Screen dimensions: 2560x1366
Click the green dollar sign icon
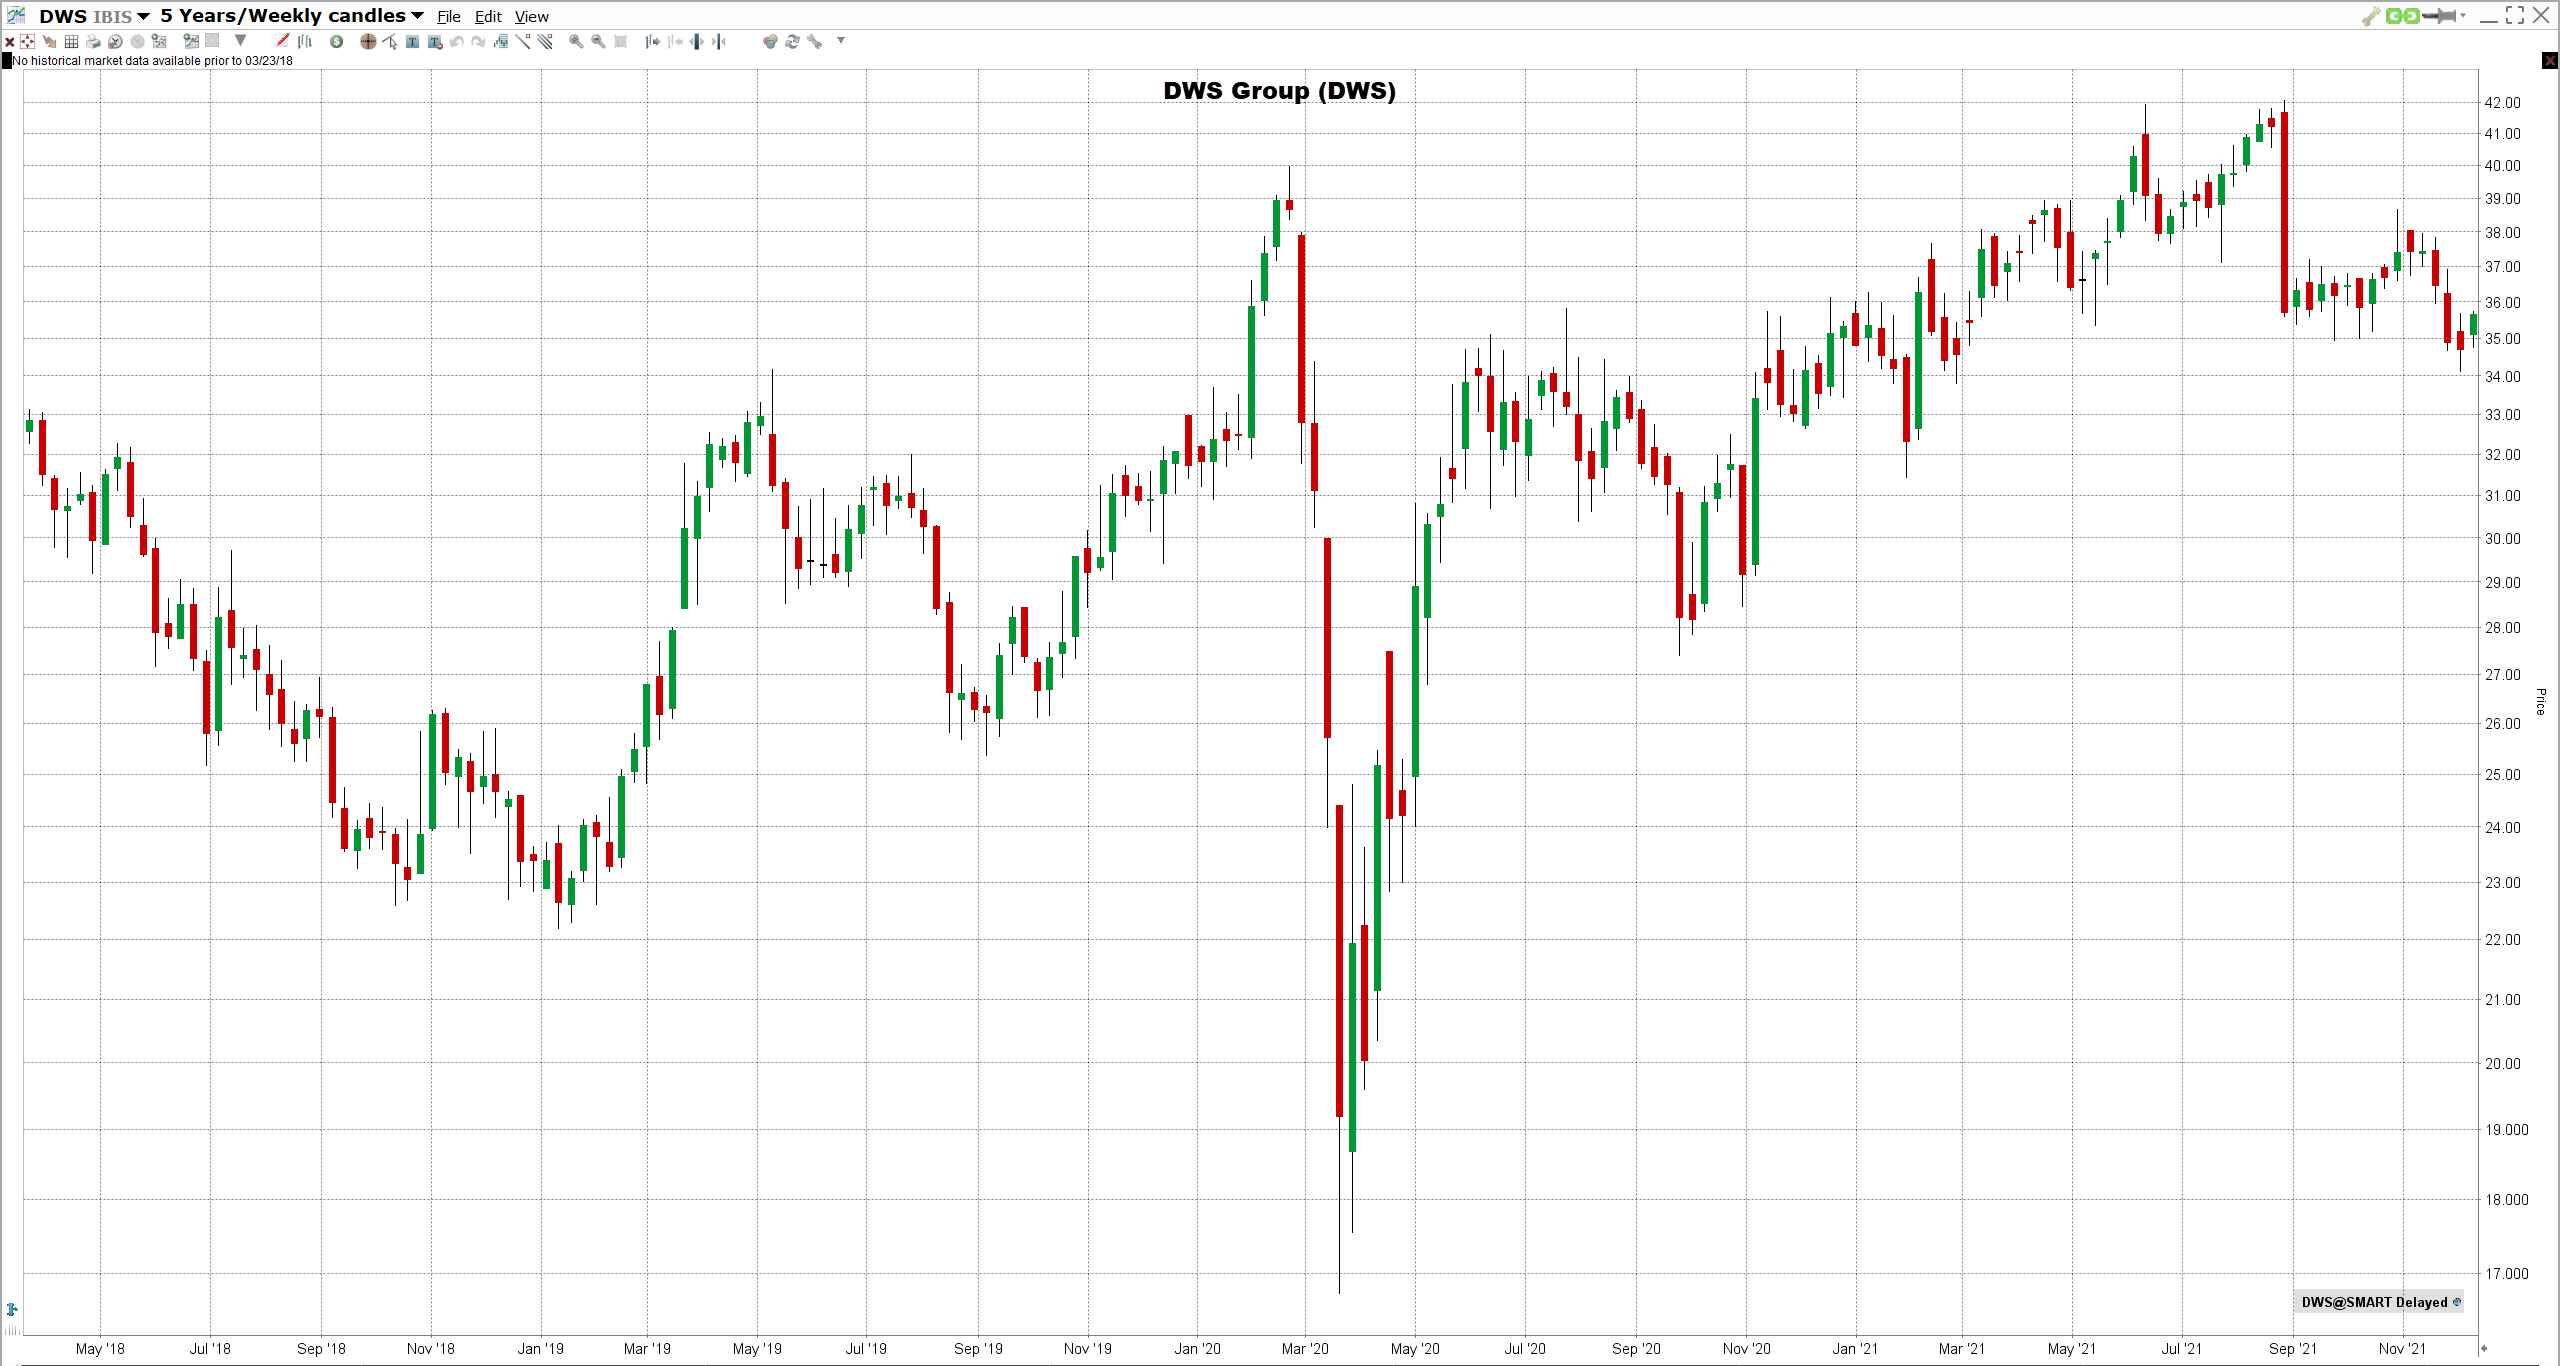tap(336, 41)
